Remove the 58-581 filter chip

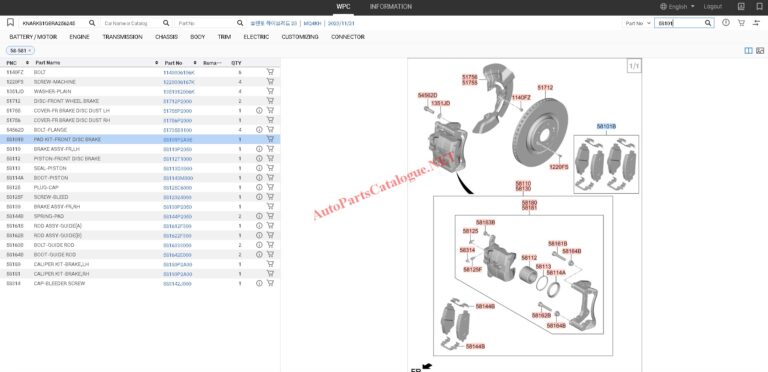(30, 50)
